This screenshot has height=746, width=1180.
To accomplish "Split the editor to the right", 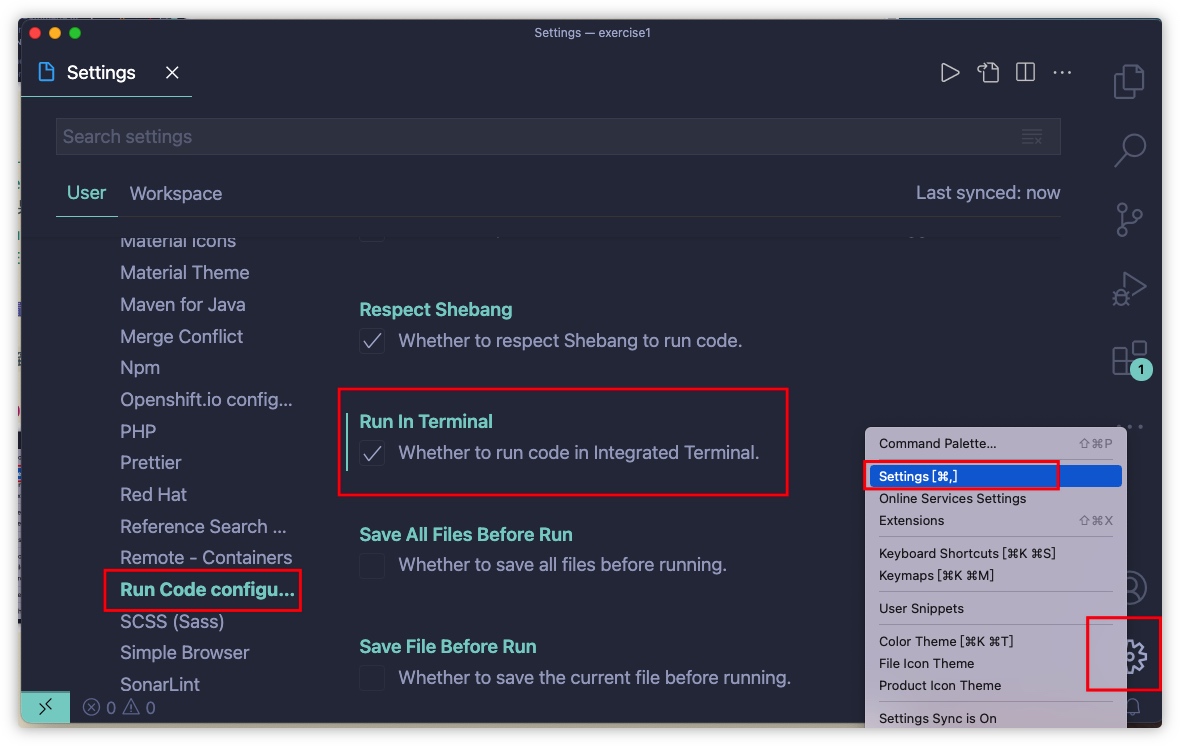I will pos(1025,73).
